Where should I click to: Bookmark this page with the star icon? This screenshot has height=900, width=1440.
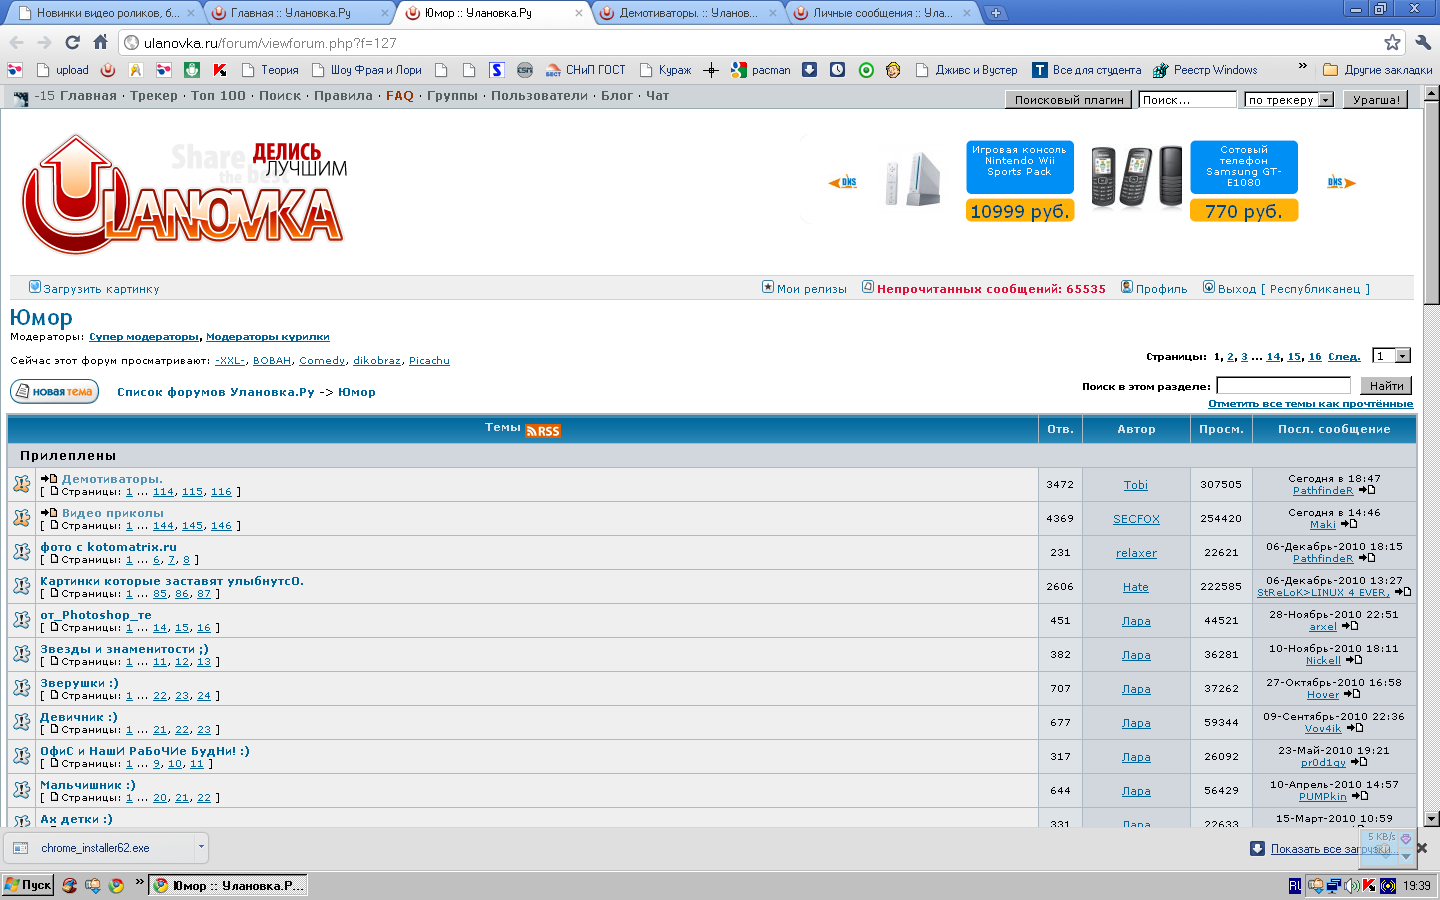1392,42
